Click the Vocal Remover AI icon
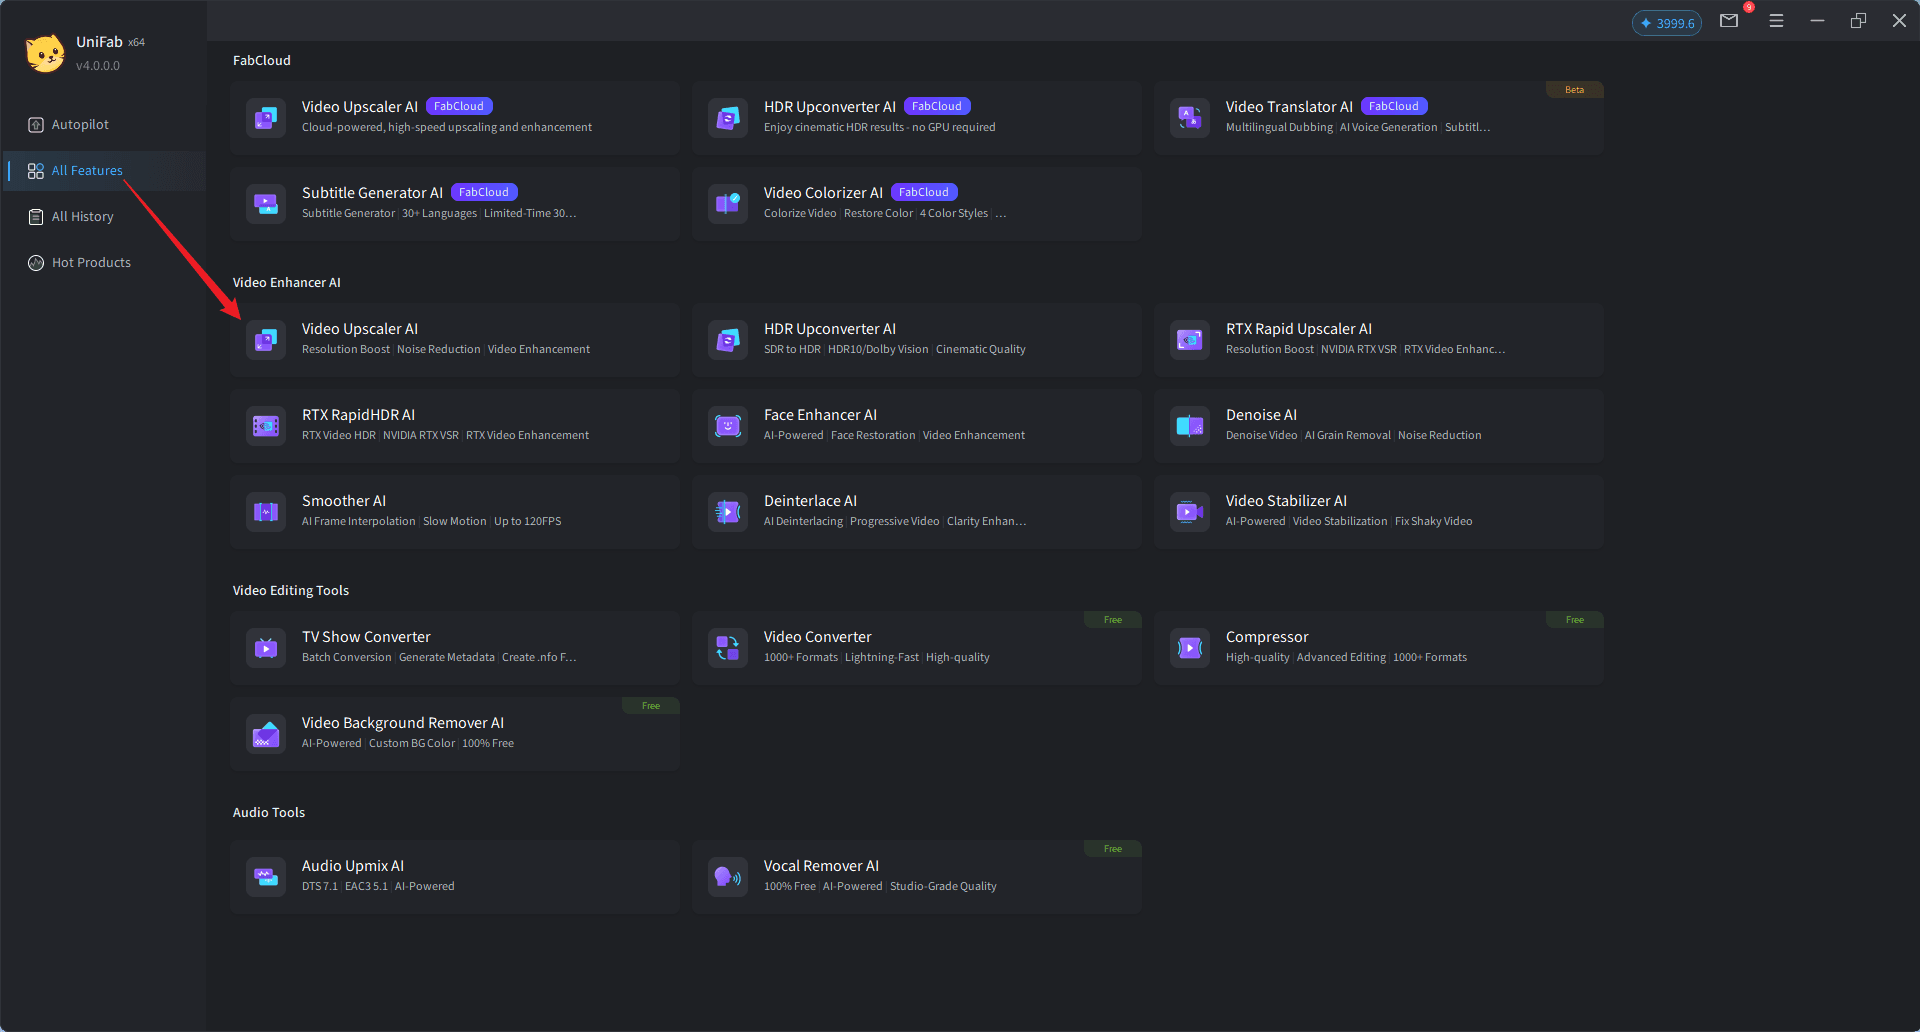This screenshot has width=1920, height=1032. click(727, 876)
